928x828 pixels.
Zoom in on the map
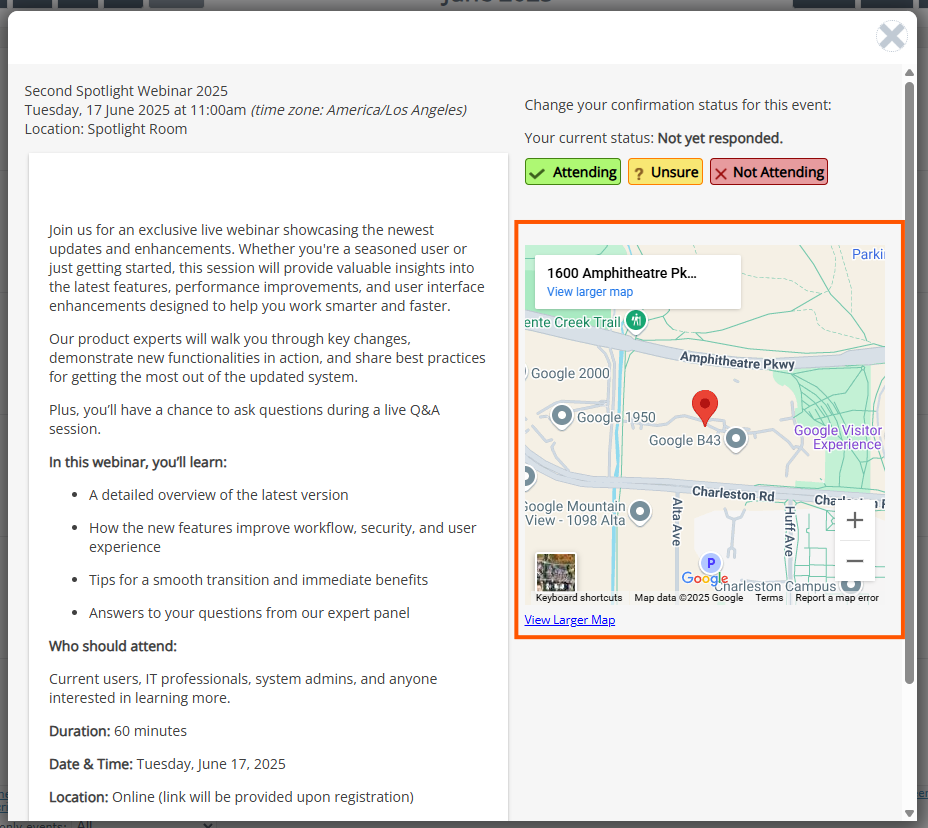click(x=854, y=520)
